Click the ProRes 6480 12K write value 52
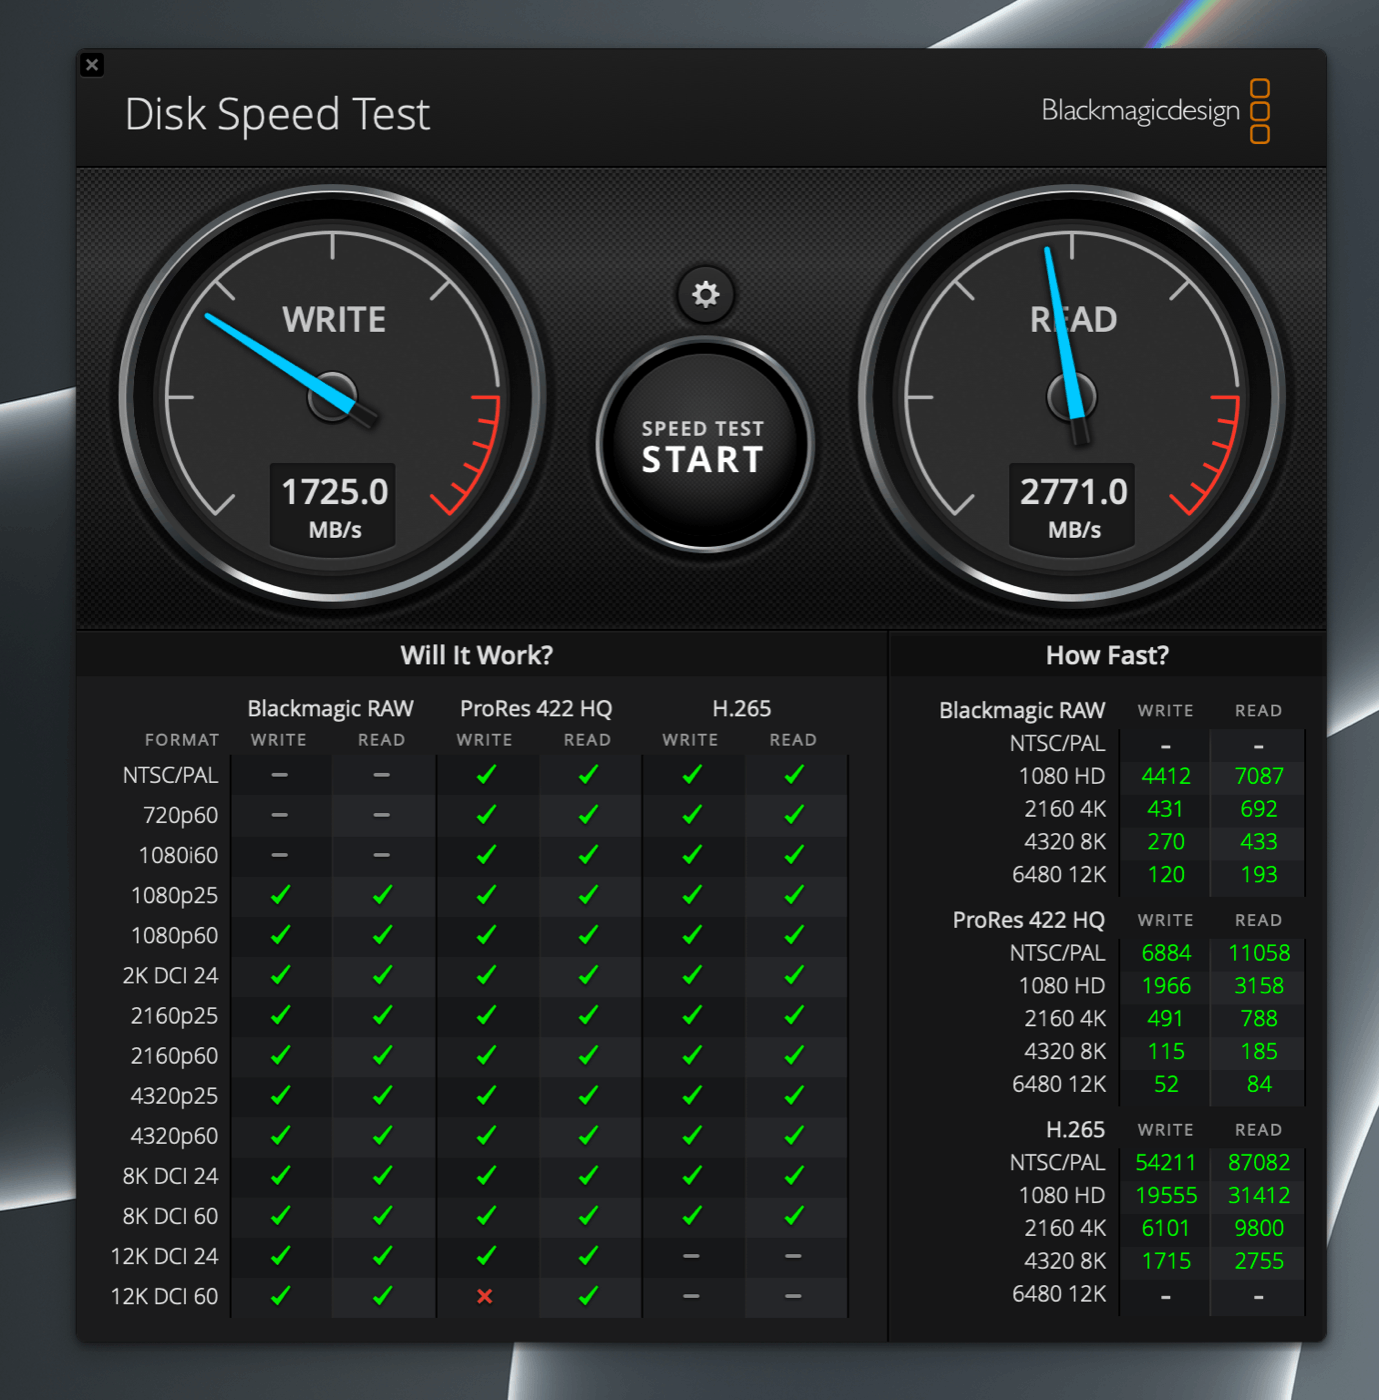Viewport: 1379px width, 1400px height. click(x=1166, y=1084)
